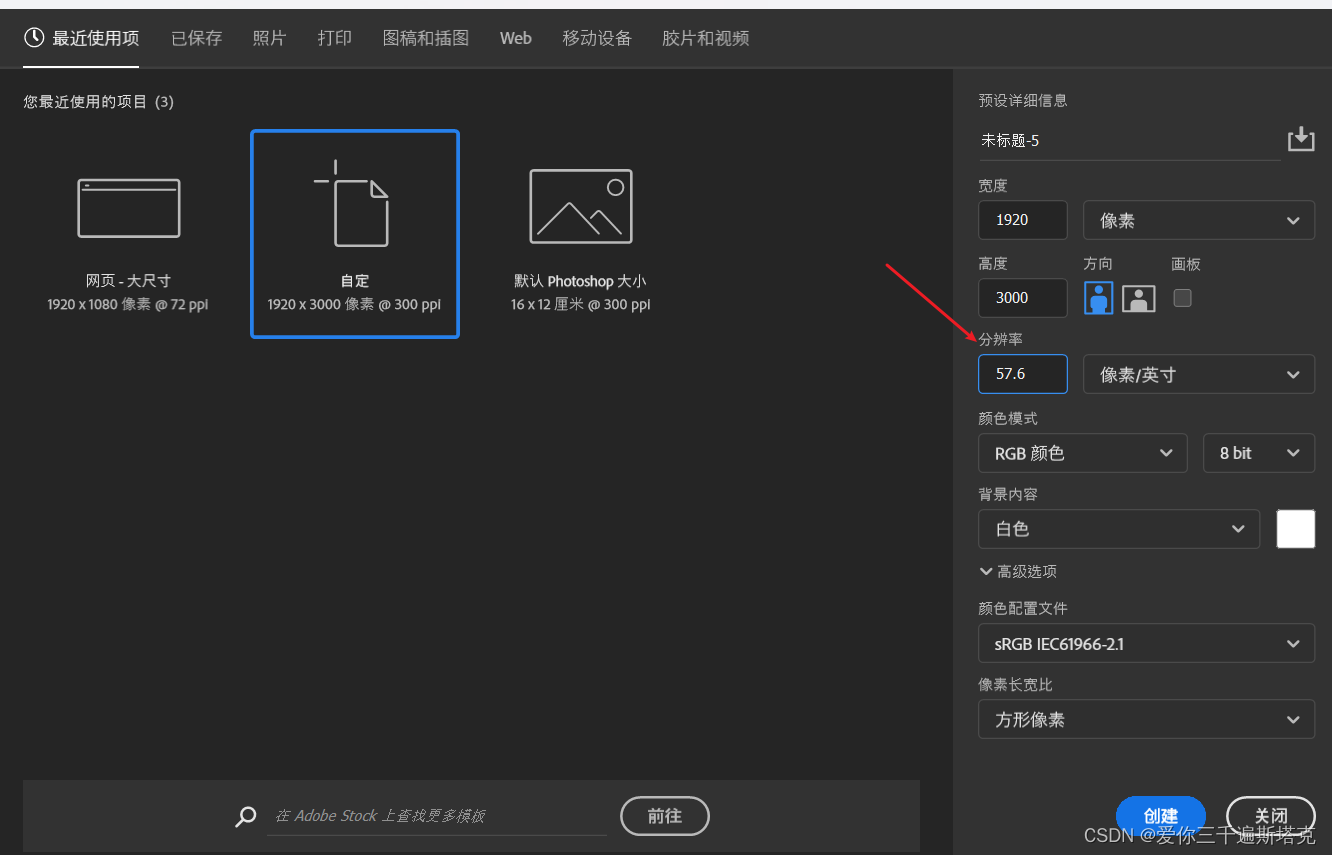Click the 默认 Photoshop 大小 image icon
This screenshot has width=1332, height=855.
tap(581, 206)
